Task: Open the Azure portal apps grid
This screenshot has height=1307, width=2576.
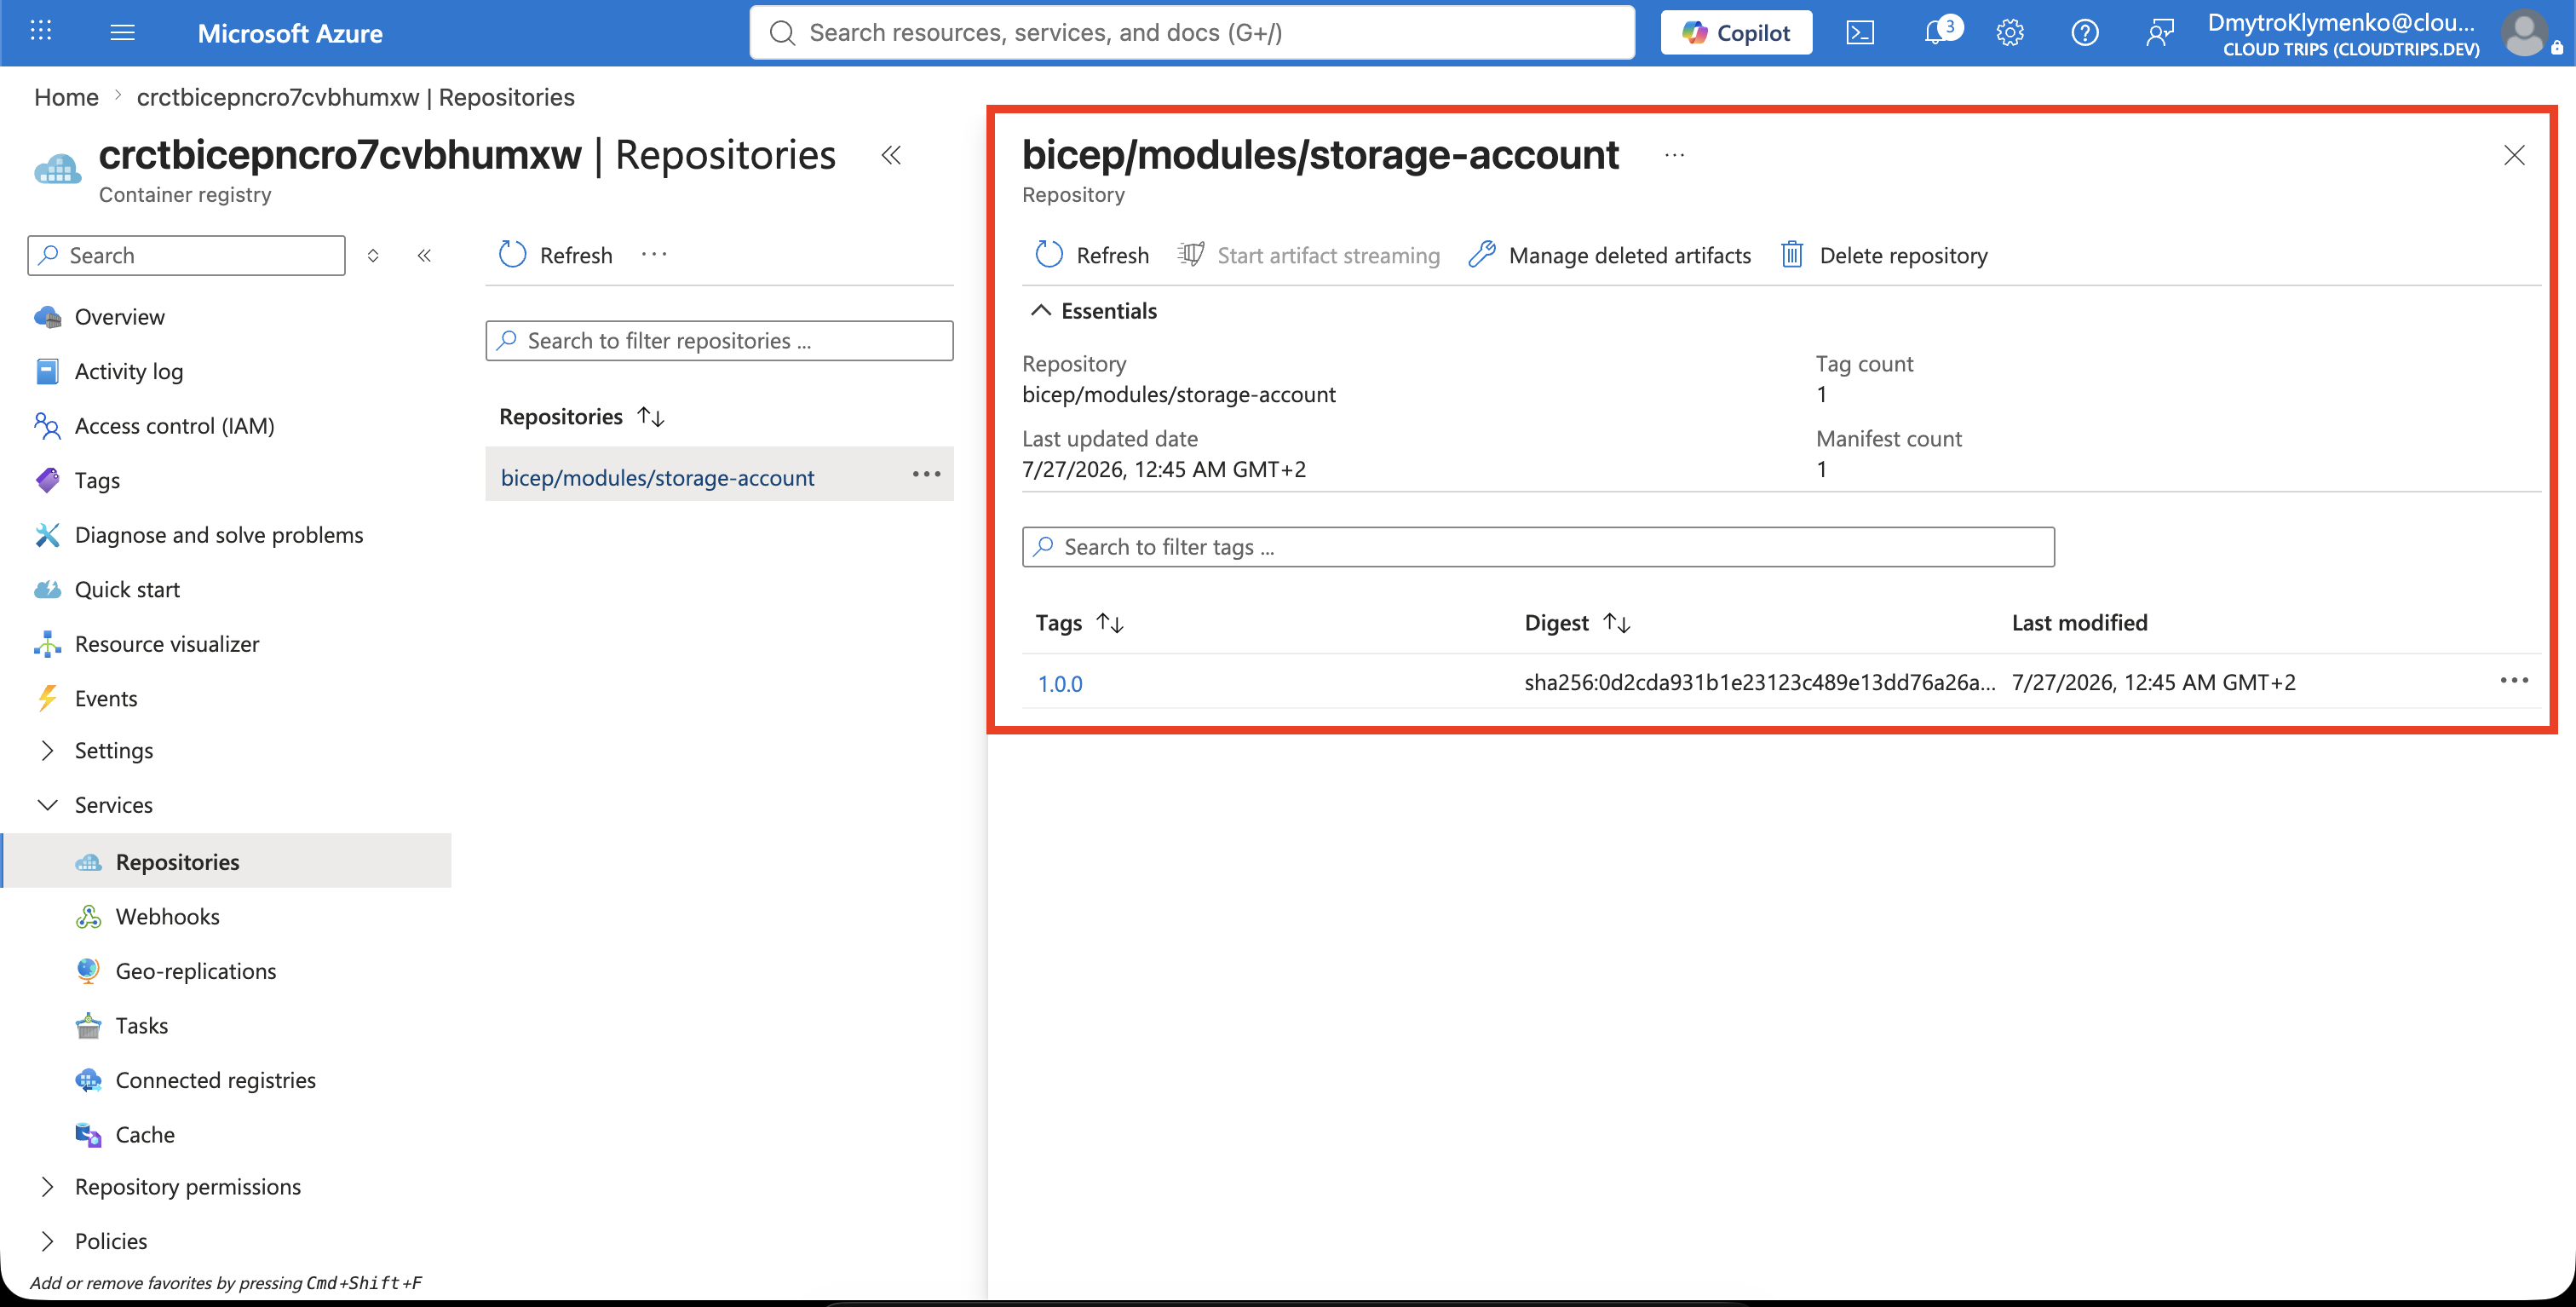Action: click(41, 32)
